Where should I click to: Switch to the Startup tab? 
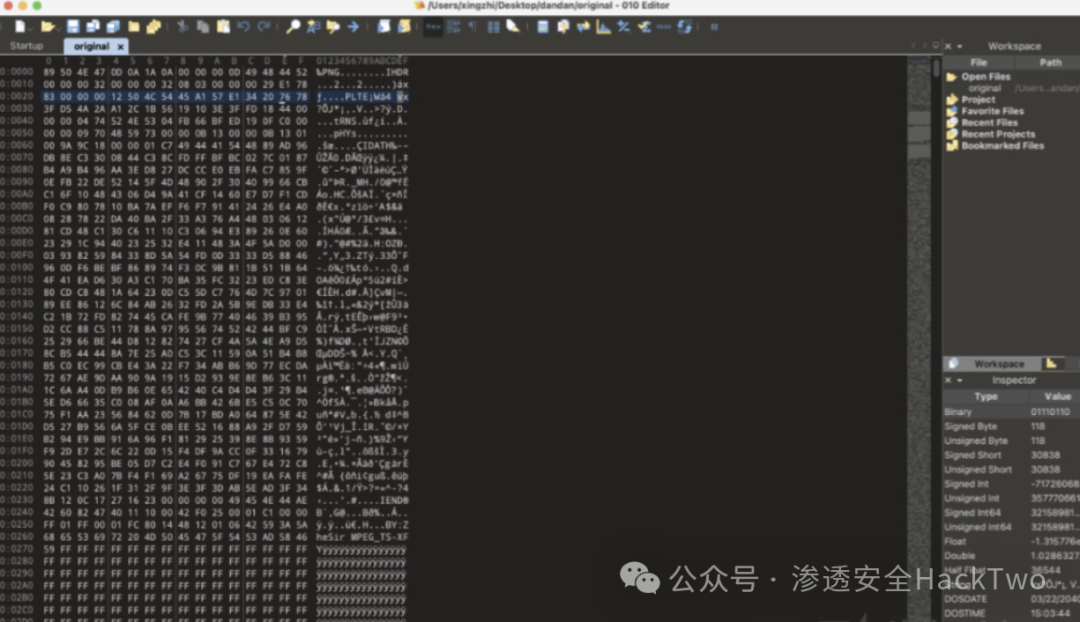26,46
